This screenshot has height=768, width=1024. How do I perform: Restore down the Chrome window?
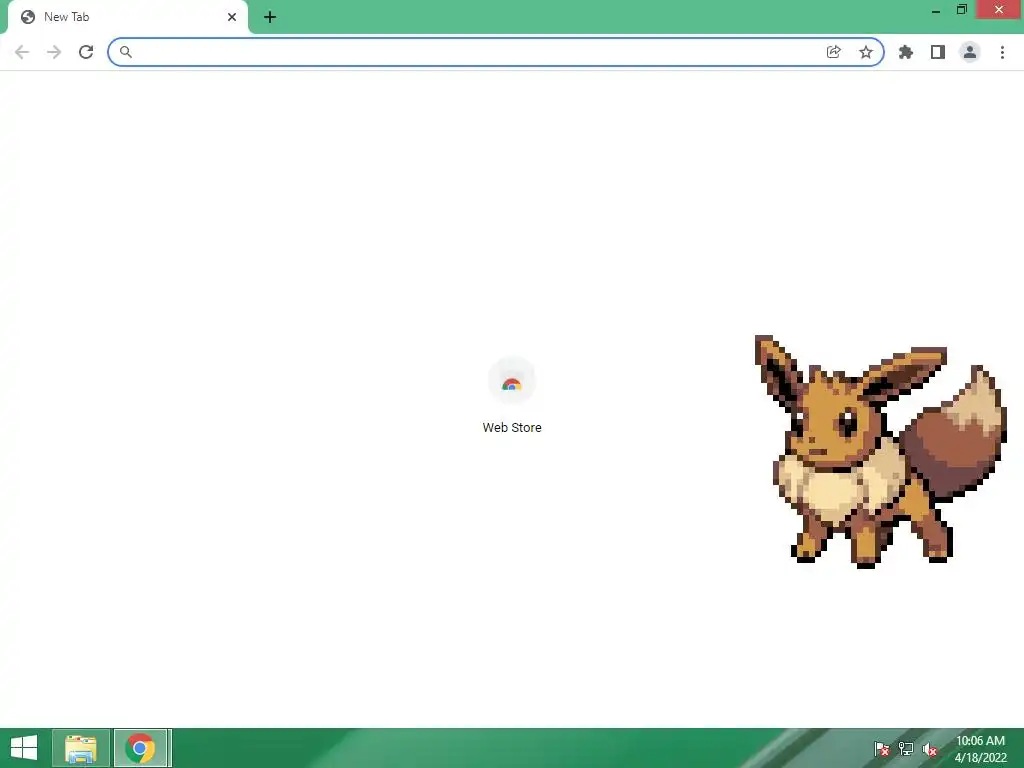[961, 10]
